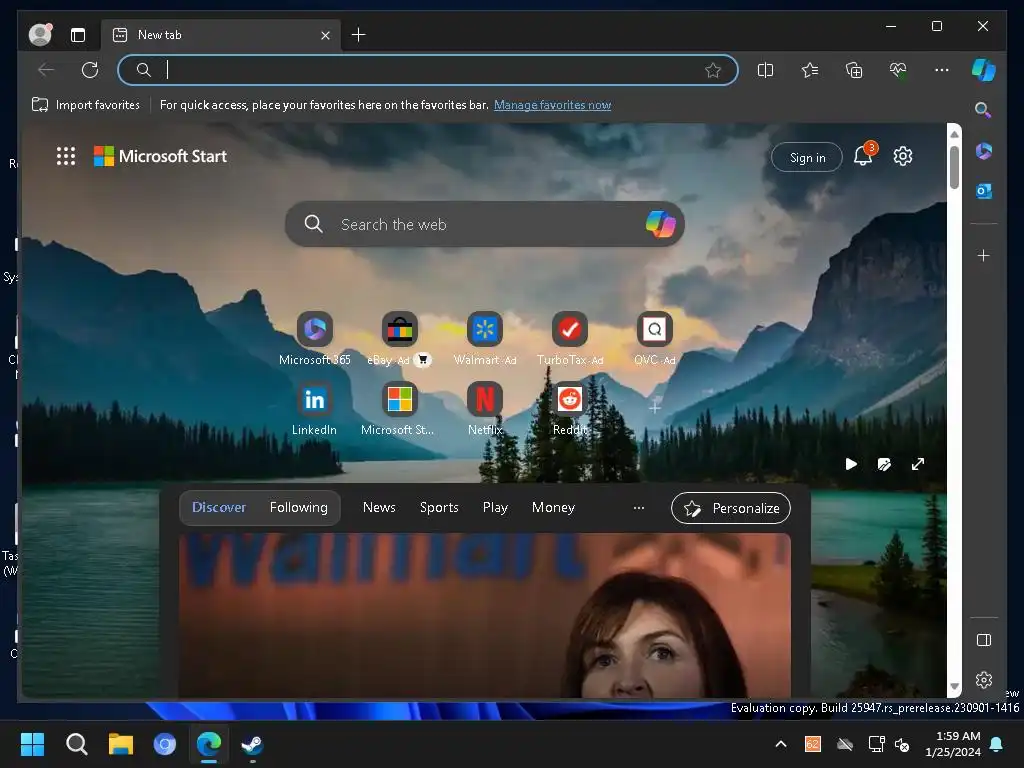Open the QVC quick link
The width and height of the screenshot is (1024, 768).
pos(654,338)
